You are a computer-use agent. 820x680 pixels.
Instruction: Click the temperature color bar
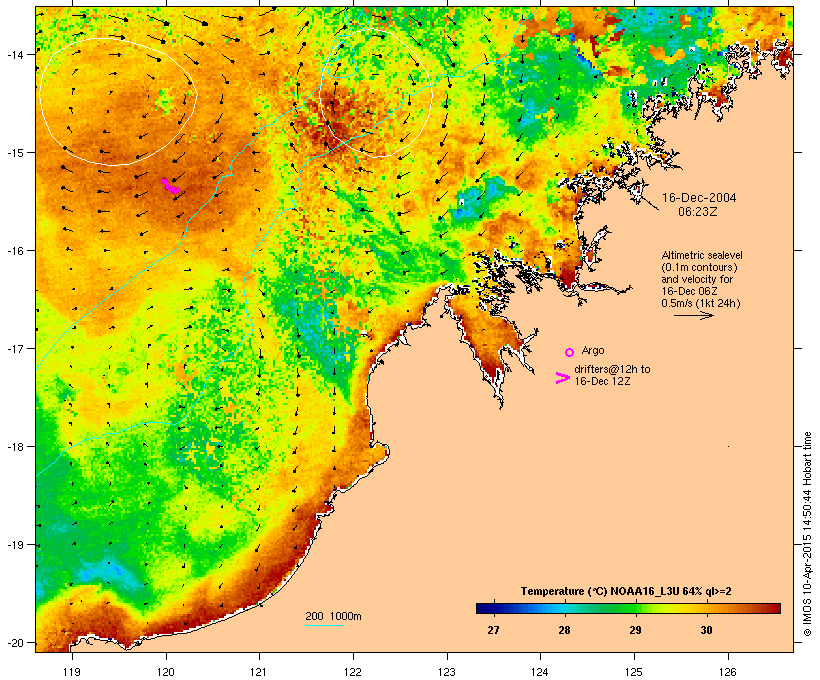[628, 608]
